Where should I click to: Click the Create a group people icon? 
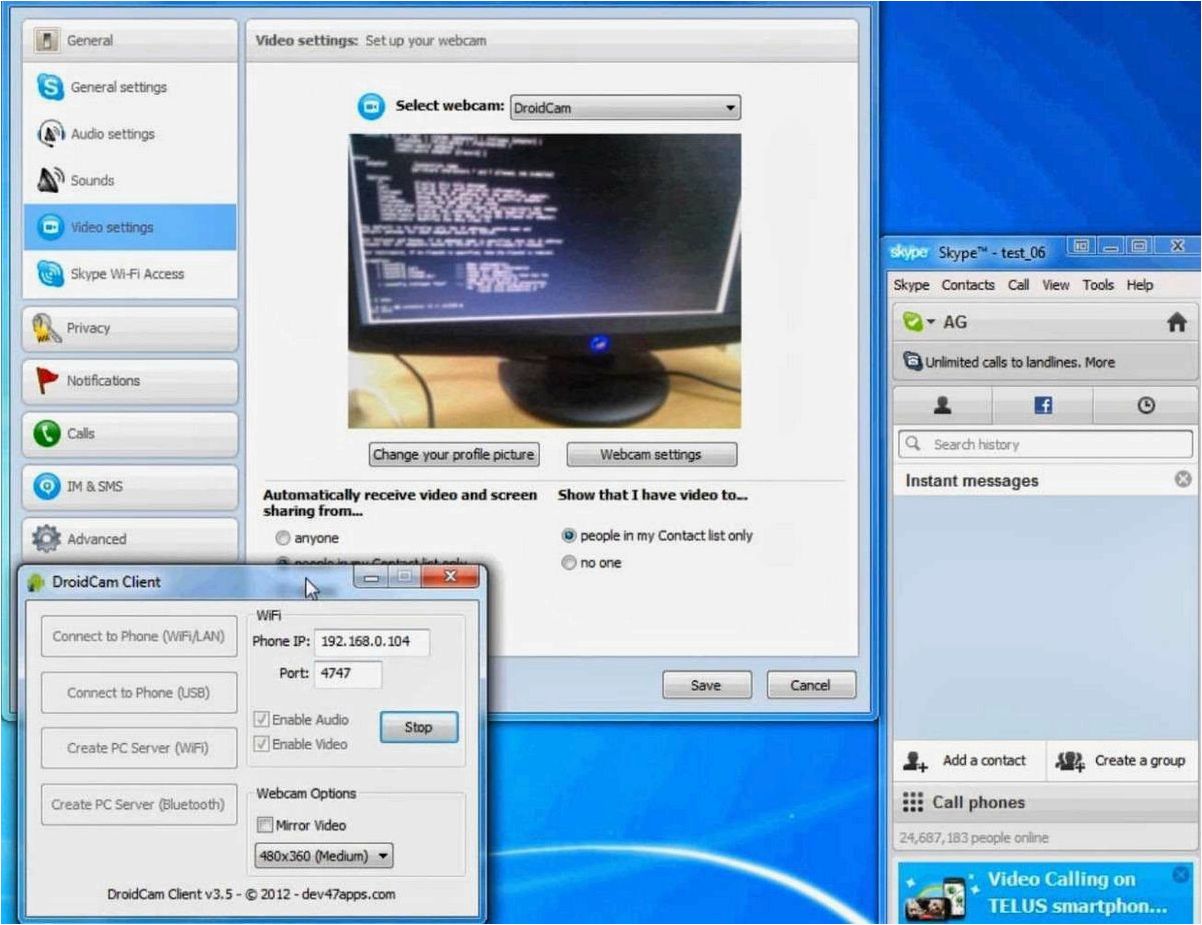pos(1071,761)
